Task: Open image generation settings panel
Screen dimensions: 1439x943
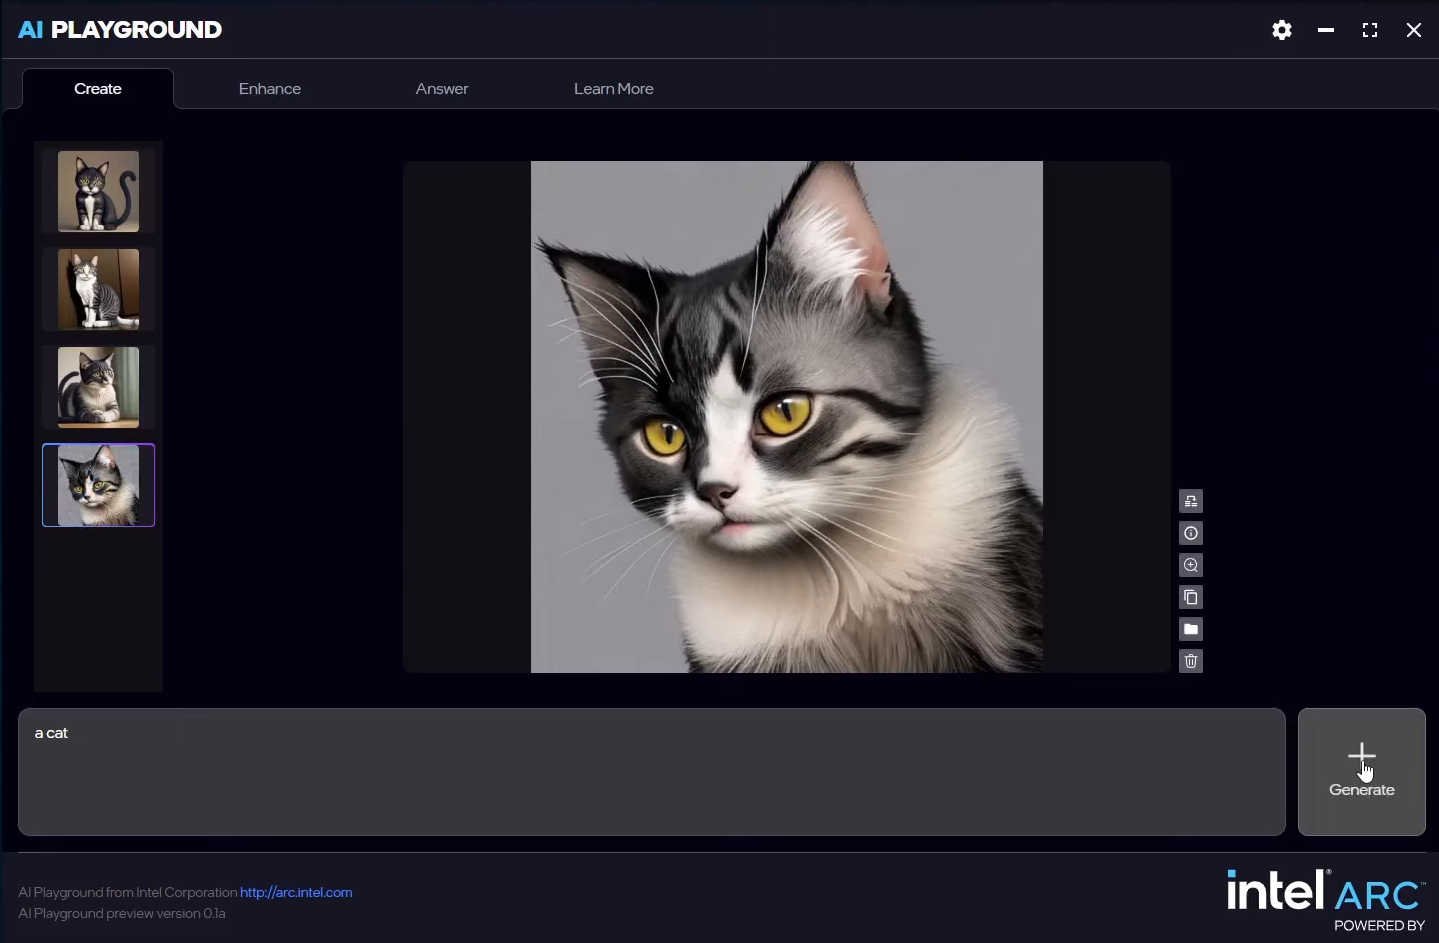Action: tap(1190, 501)
